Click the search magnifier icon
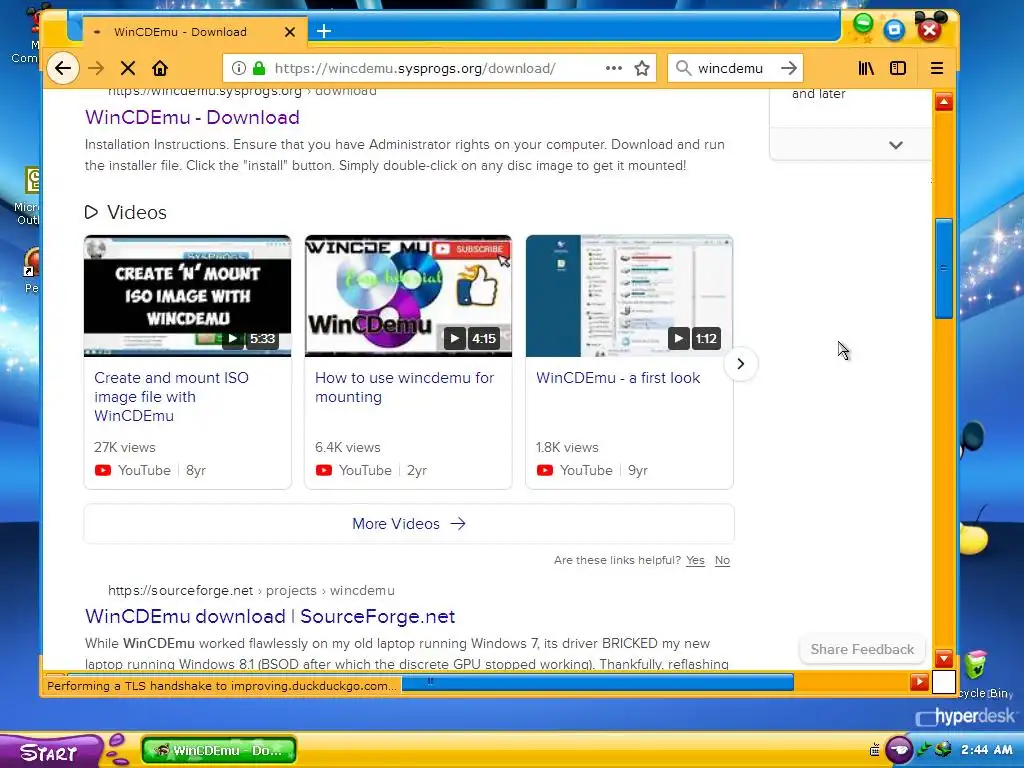Viewport: 1024px width, 768px height. pyautogui.click(x=683, y=68)
